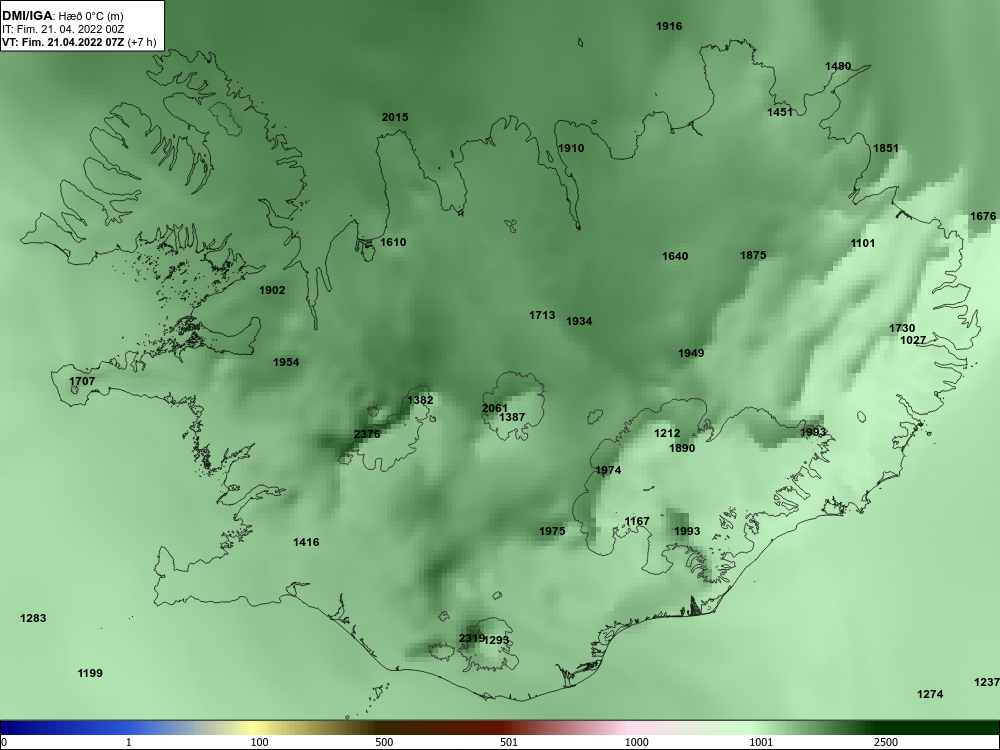
Task: Select the map value 1707
Action: pos(82,381)
